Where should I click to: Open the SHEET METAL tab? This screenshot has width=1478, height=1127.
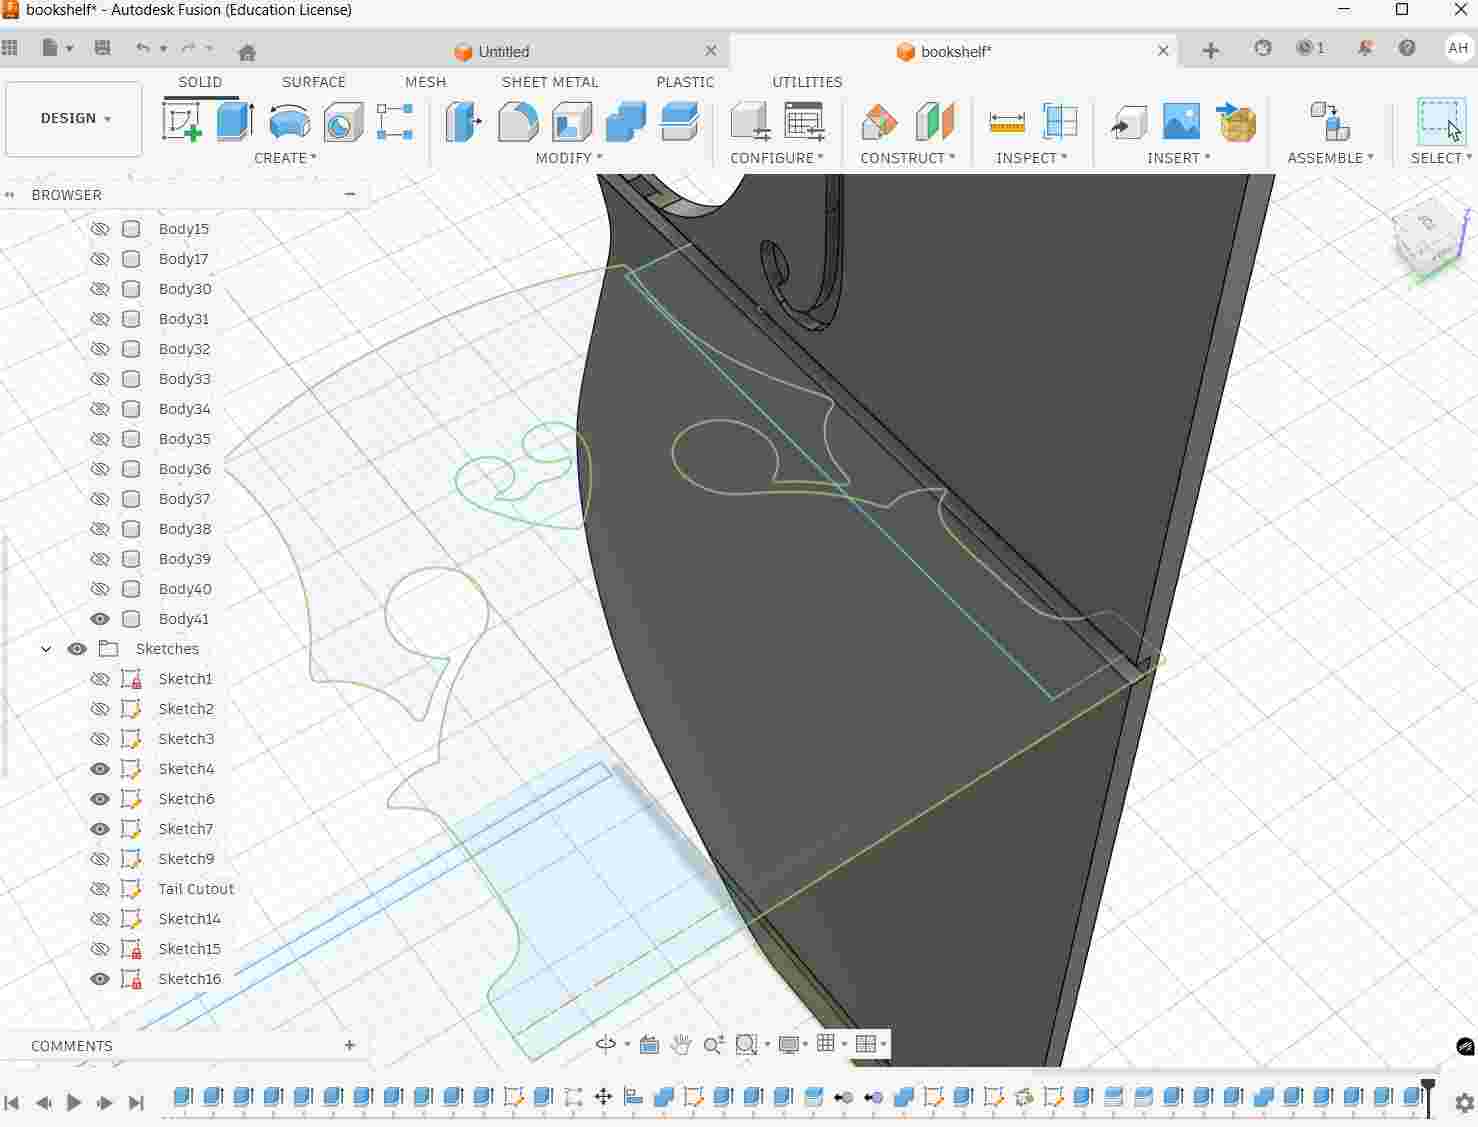pos(550,82)
